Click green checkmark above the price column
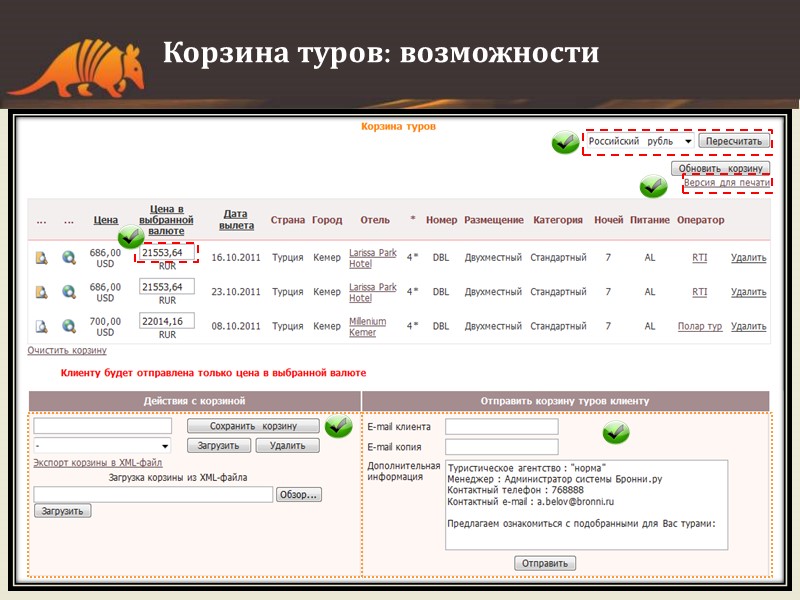Viewport: 800px width, 600px height. click(133, 237)
